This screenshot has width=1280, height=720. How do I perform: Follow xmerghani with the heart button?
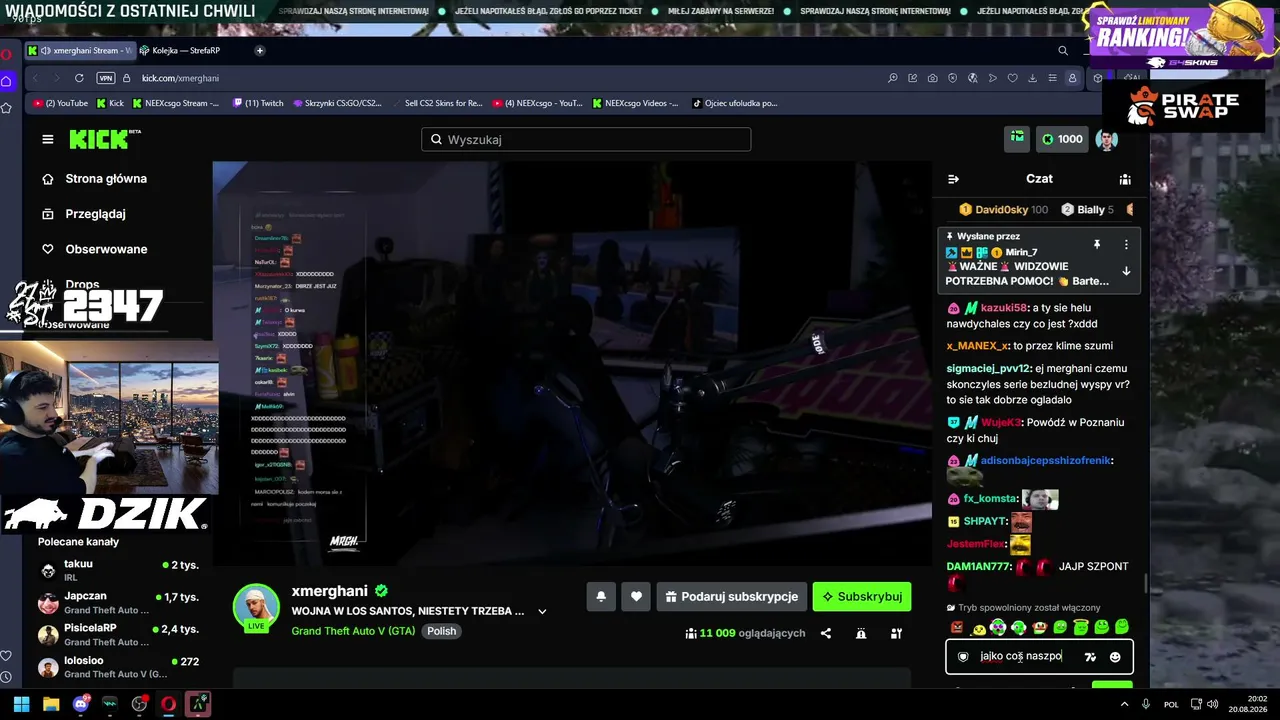coord(636,597)
